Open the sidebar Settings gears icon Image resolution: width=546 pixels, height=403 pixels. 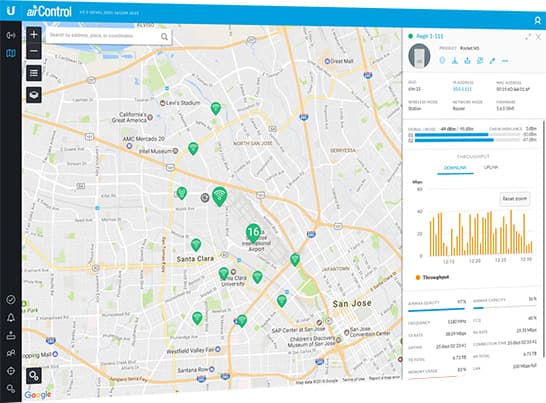coord(11,389)
